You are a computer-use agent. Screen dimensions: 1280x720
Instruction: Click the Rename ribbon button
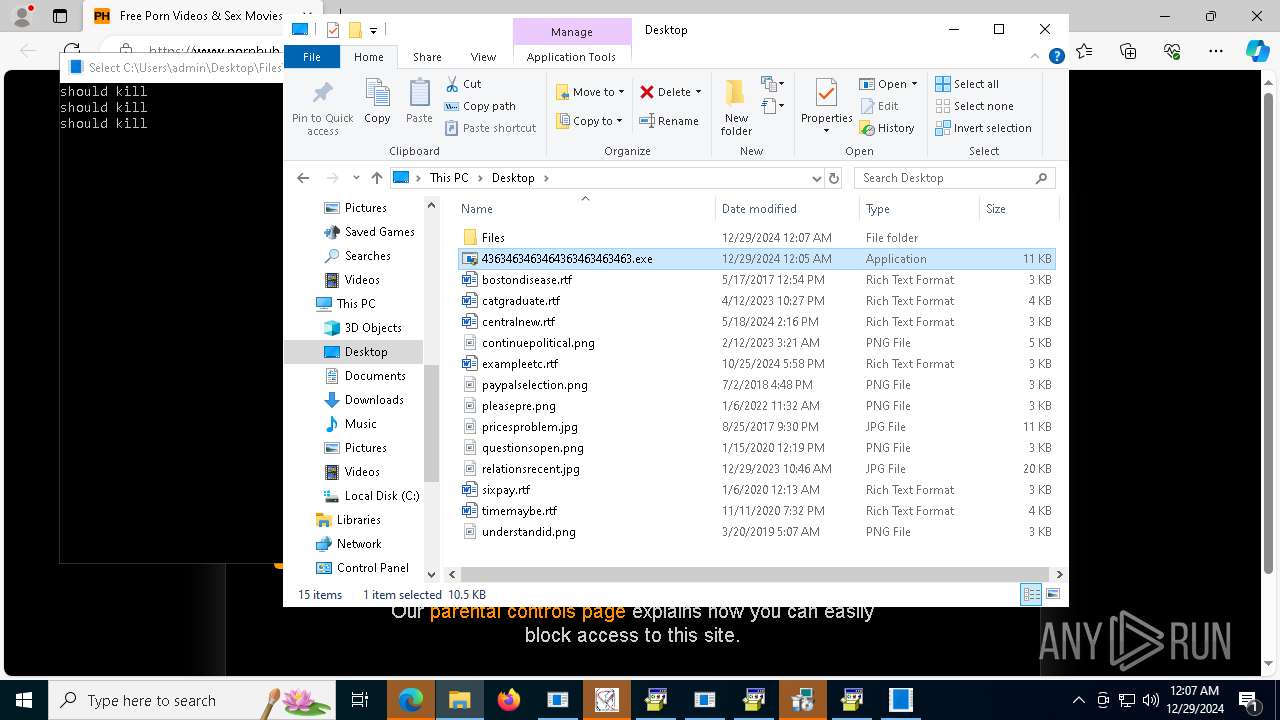coord(669,121)
